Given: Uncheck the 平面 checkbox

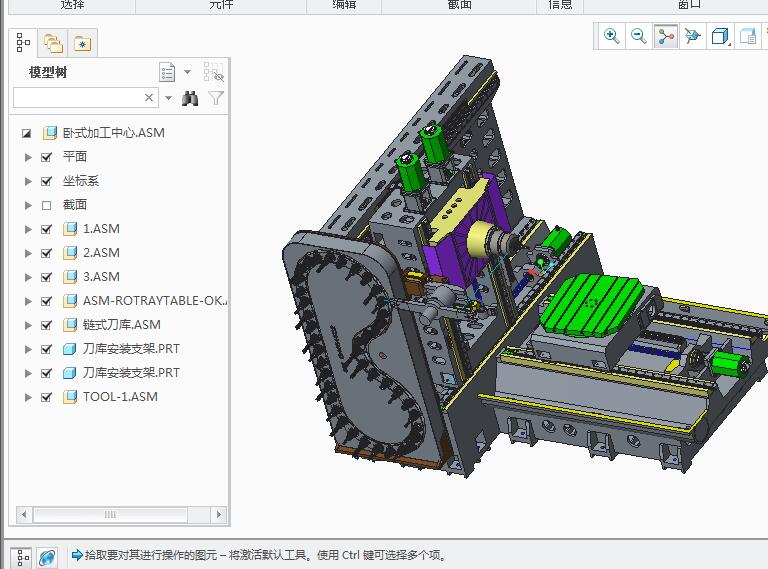Looking at the screenshot, I should (47, 157).
